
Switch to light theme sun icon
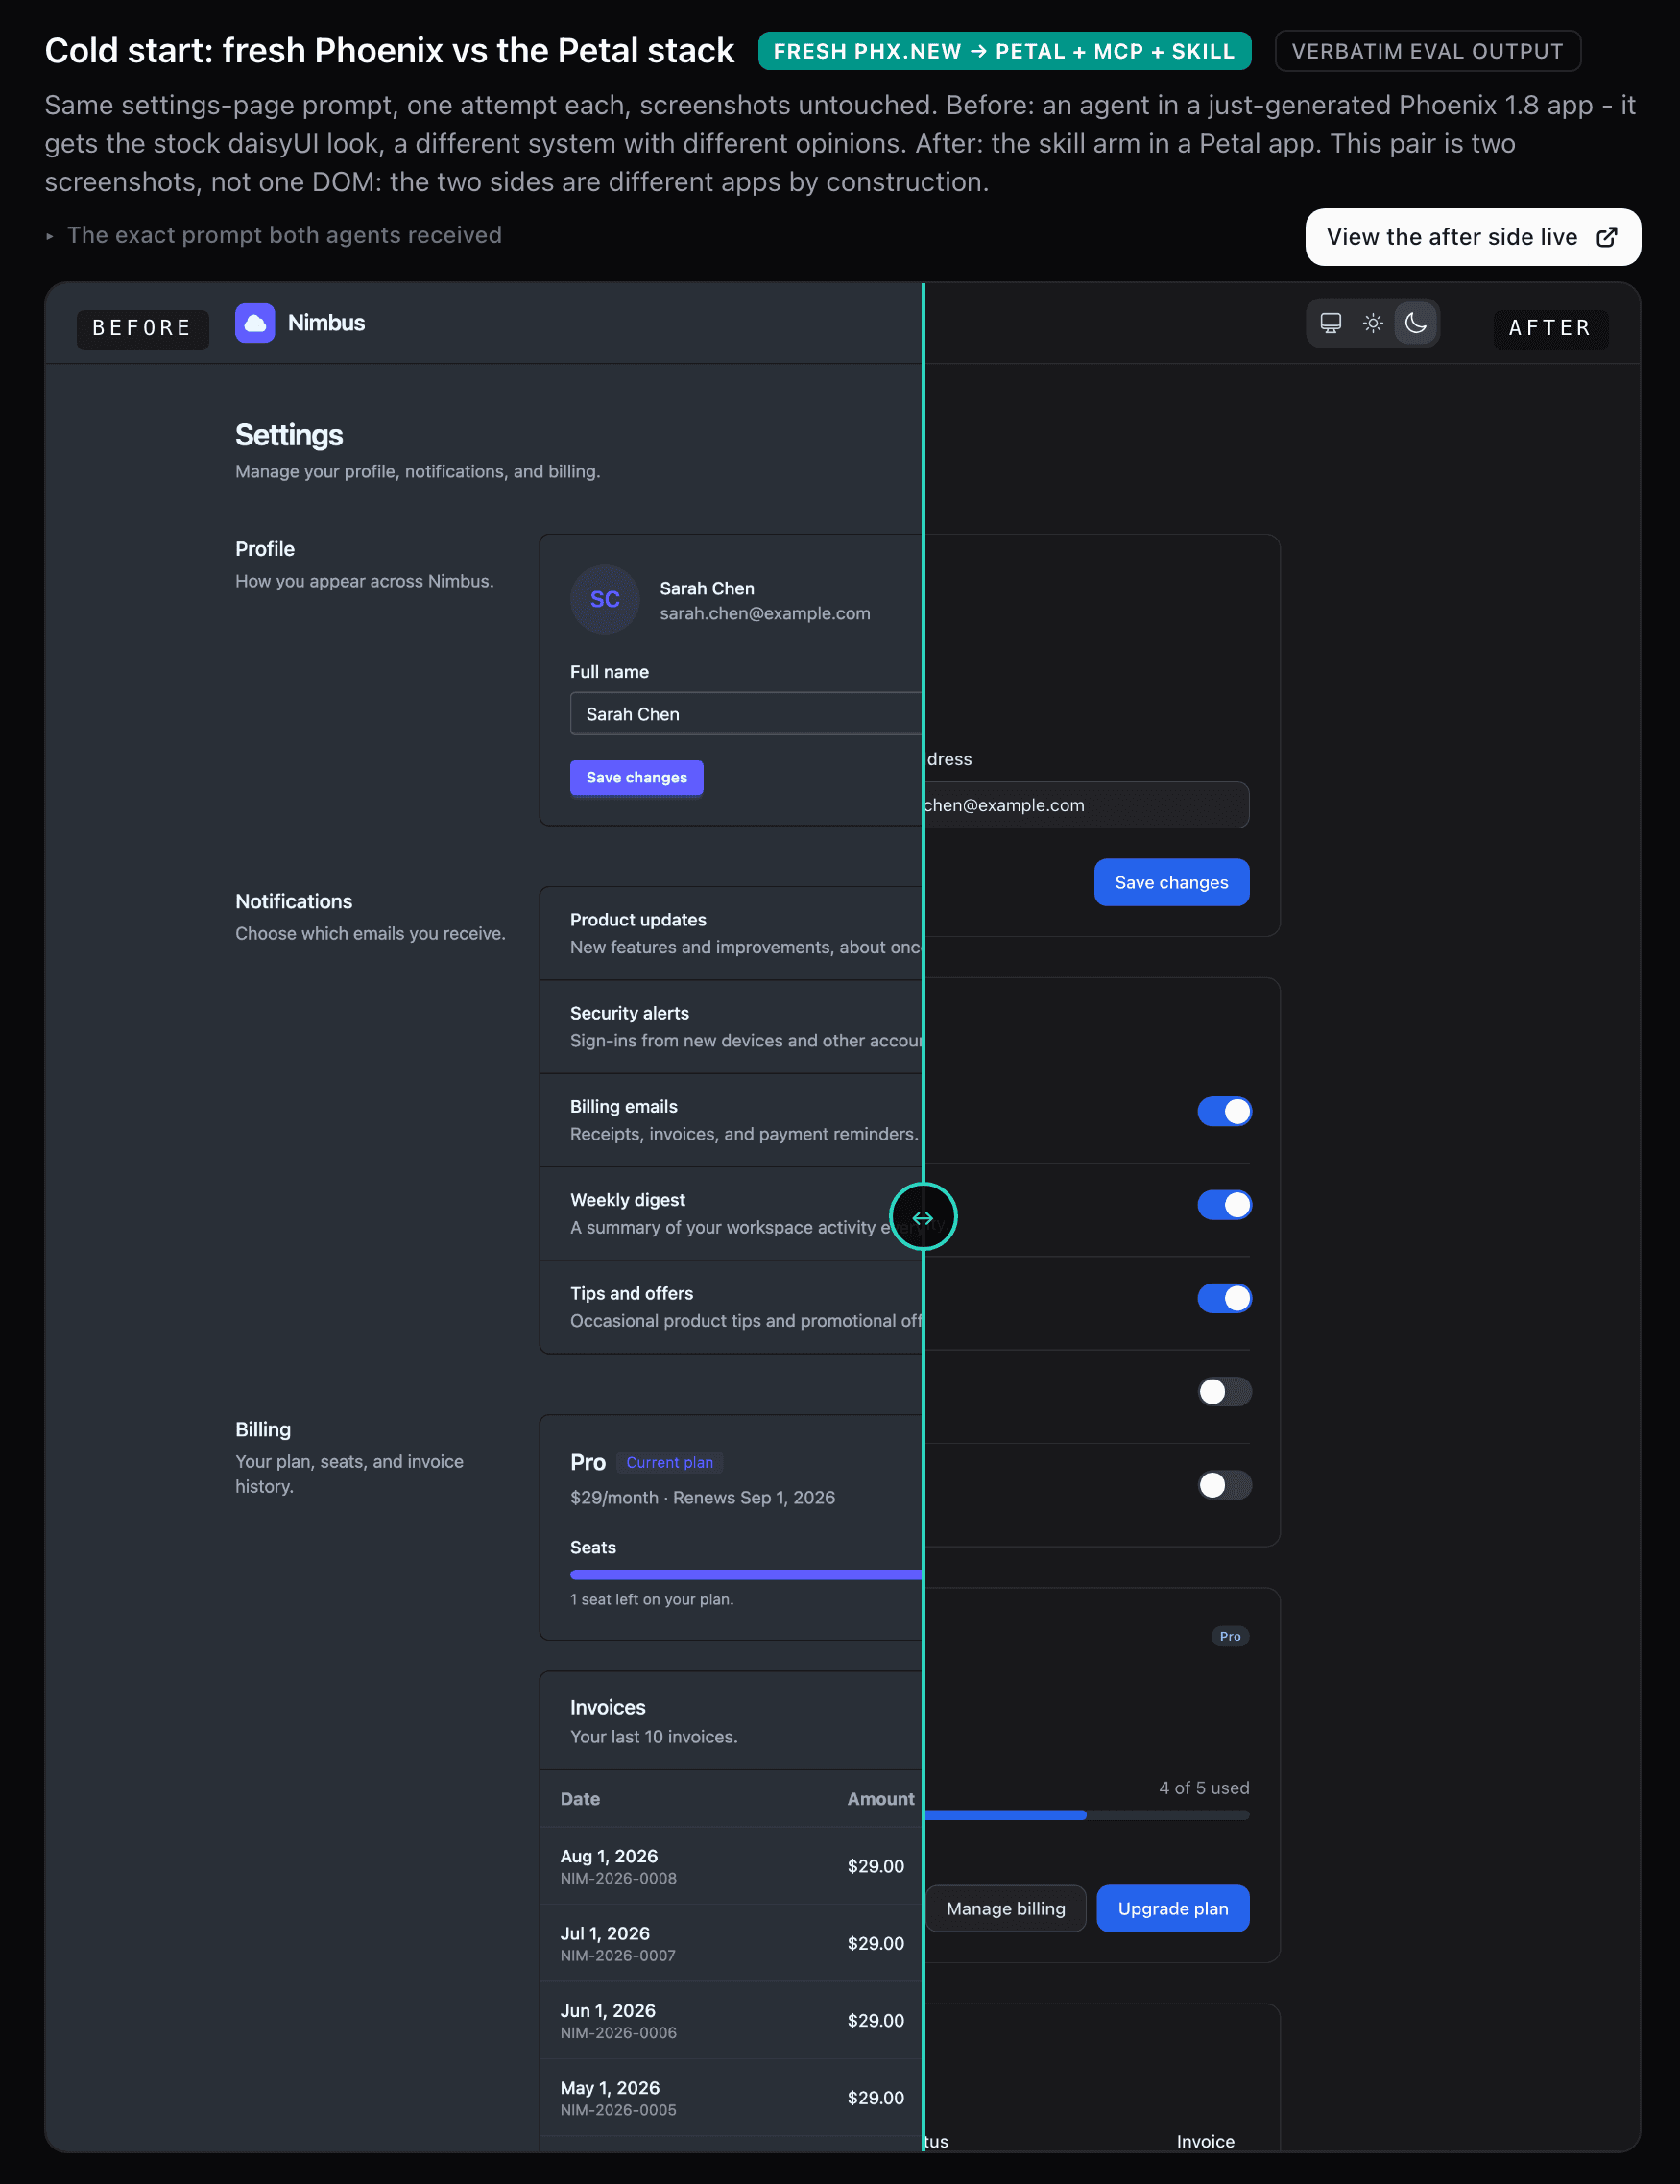[x=1373, y=323]
